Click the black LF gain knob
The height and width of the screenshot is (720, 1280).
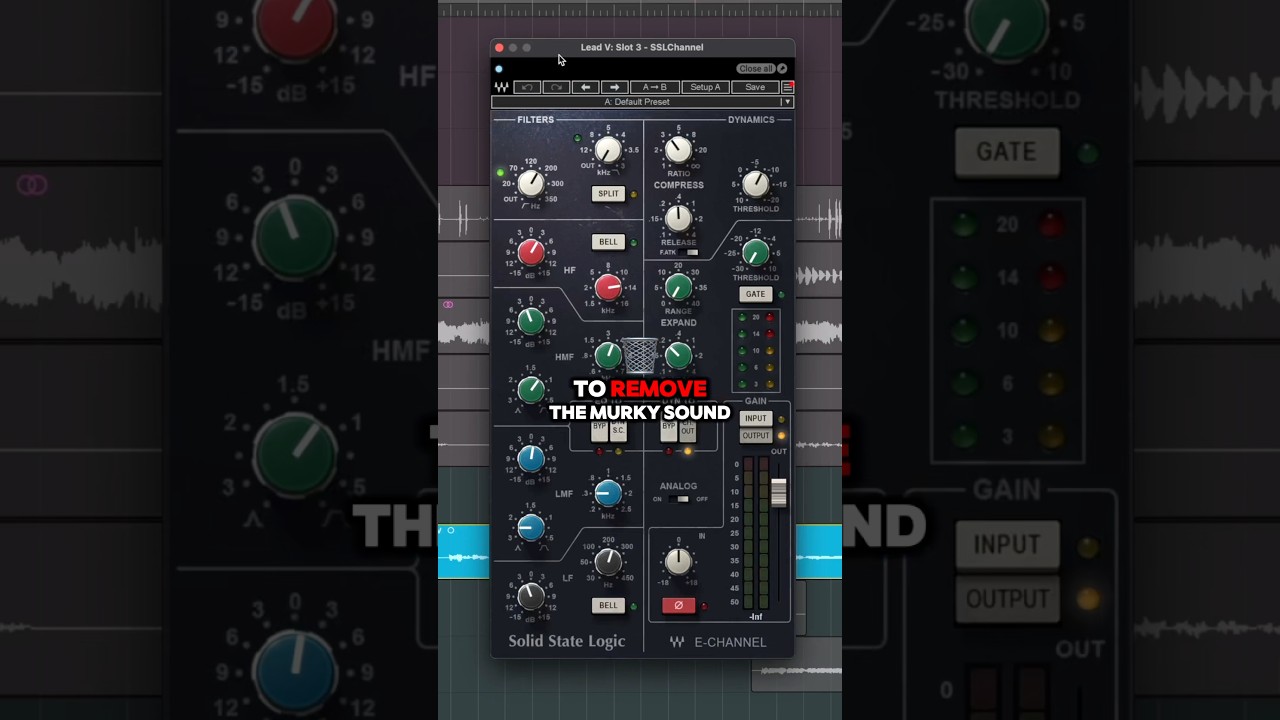click(x=531, y=597)
